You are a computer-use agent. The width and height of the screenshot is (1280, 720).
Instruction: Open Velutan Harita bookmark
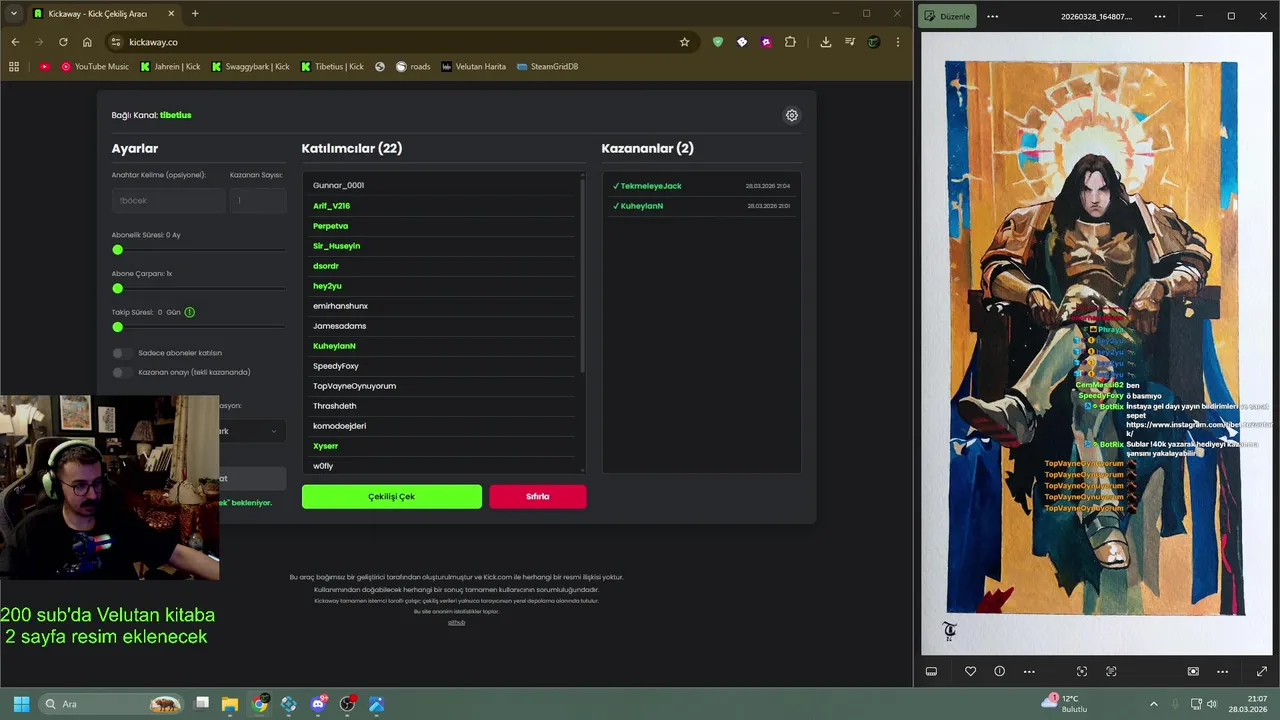(474, 67)
